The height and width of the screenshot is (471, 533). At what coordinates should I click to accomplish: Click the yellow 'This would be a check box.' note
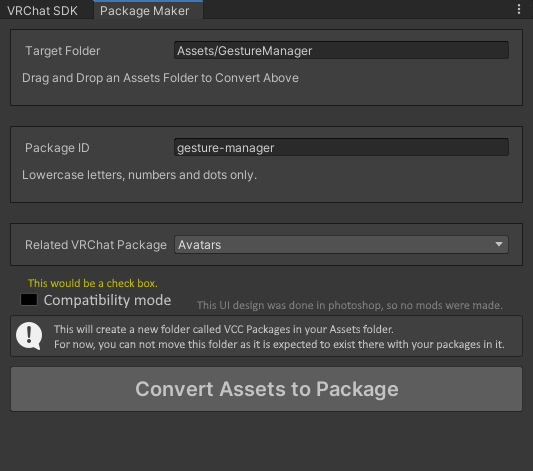93,283
